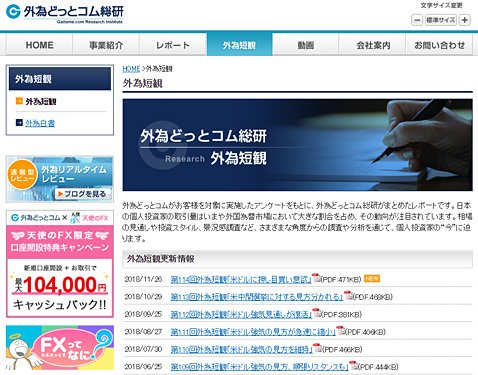Screen dimensions: 478x375
Task: Open the 事業紹介 navigation tab
Action: tap(106, 45)
